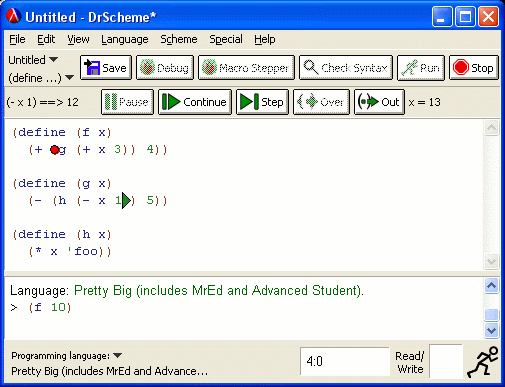The width and height of the screenshot is (505, 387).
Task: Click the interactions pane scroll-down arrow
Action: [491, 330]
